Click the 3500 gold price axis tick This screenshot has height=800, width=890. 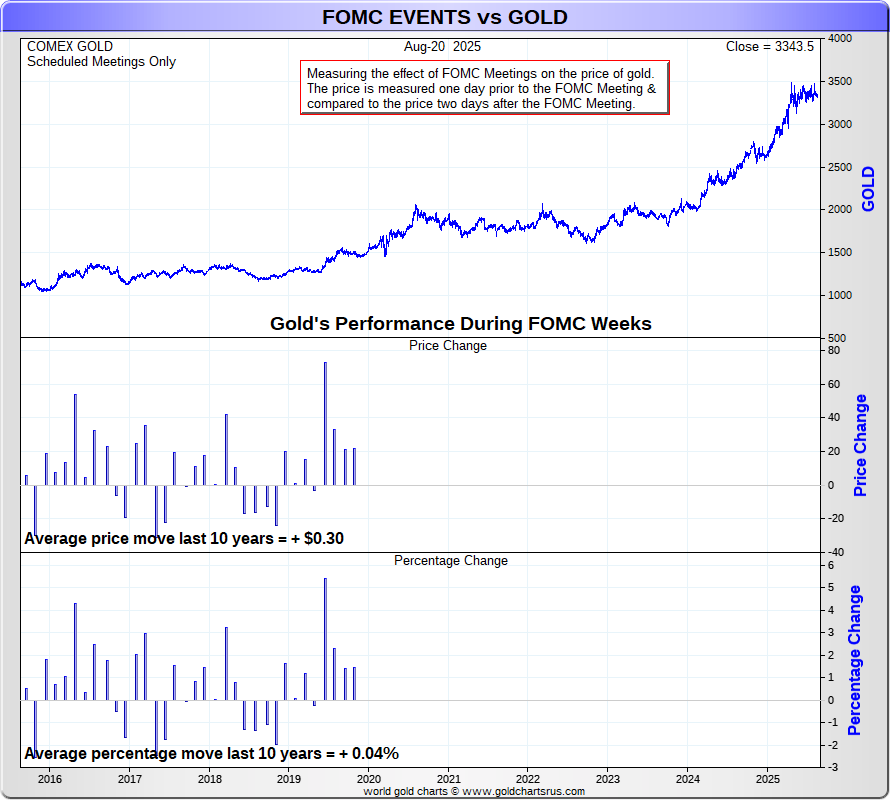pyautogui.click(x=840, y=81)
